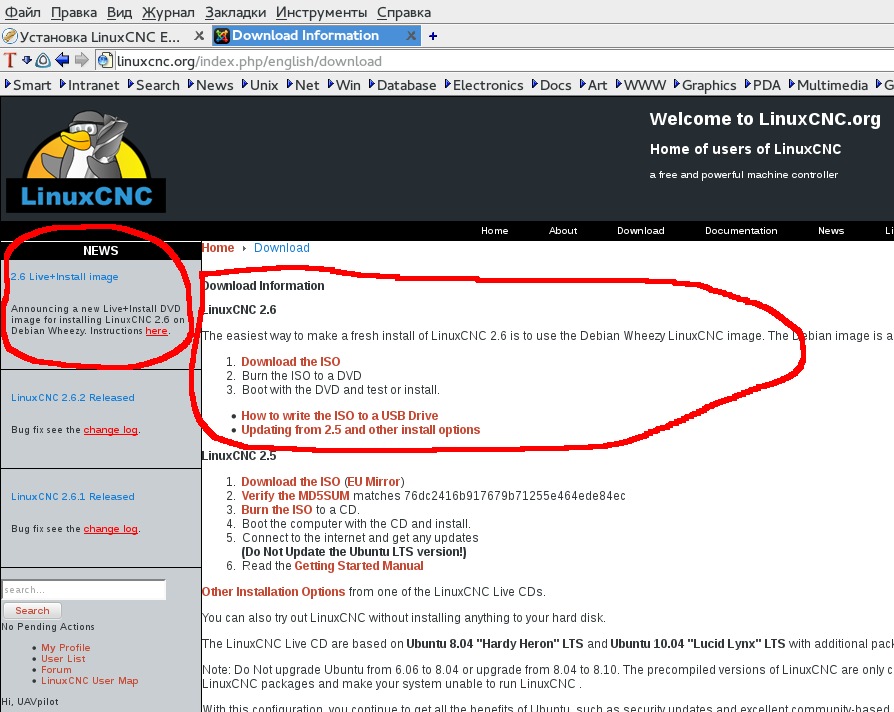Expand the Net bookmarks folder
894x712 pixels.
(x=303, y=85)
